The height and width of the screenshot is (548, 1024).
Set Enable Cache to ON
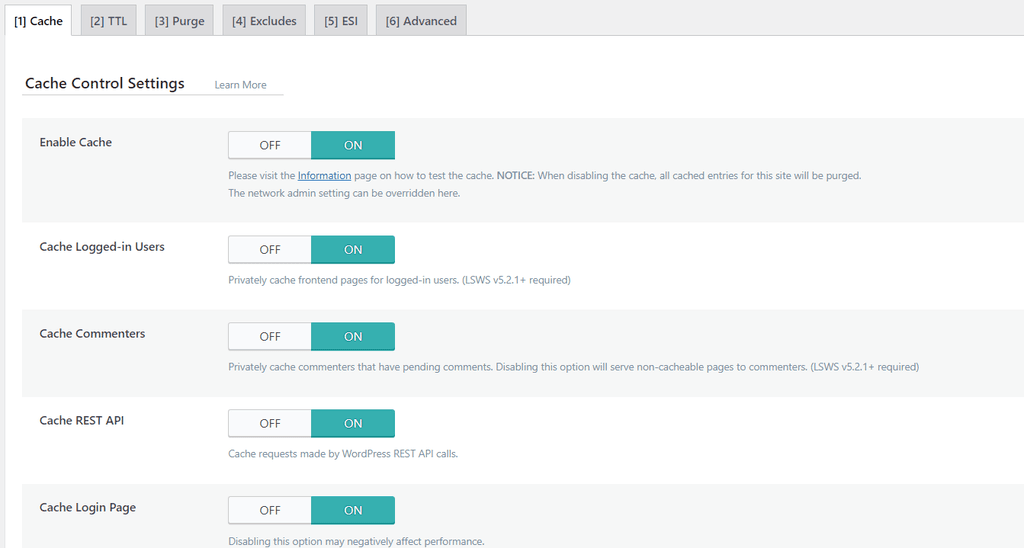(x=353, y=145)
